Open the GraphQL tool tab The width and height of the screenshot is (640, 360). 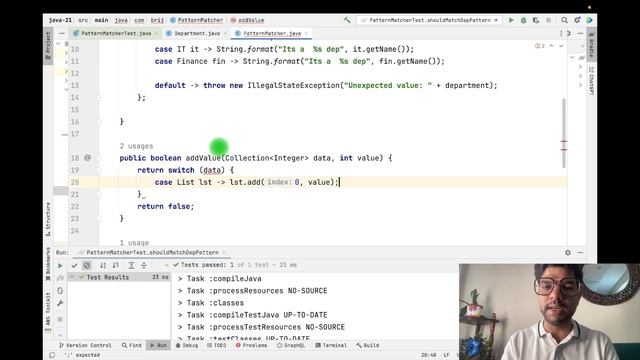pos(291,345)
